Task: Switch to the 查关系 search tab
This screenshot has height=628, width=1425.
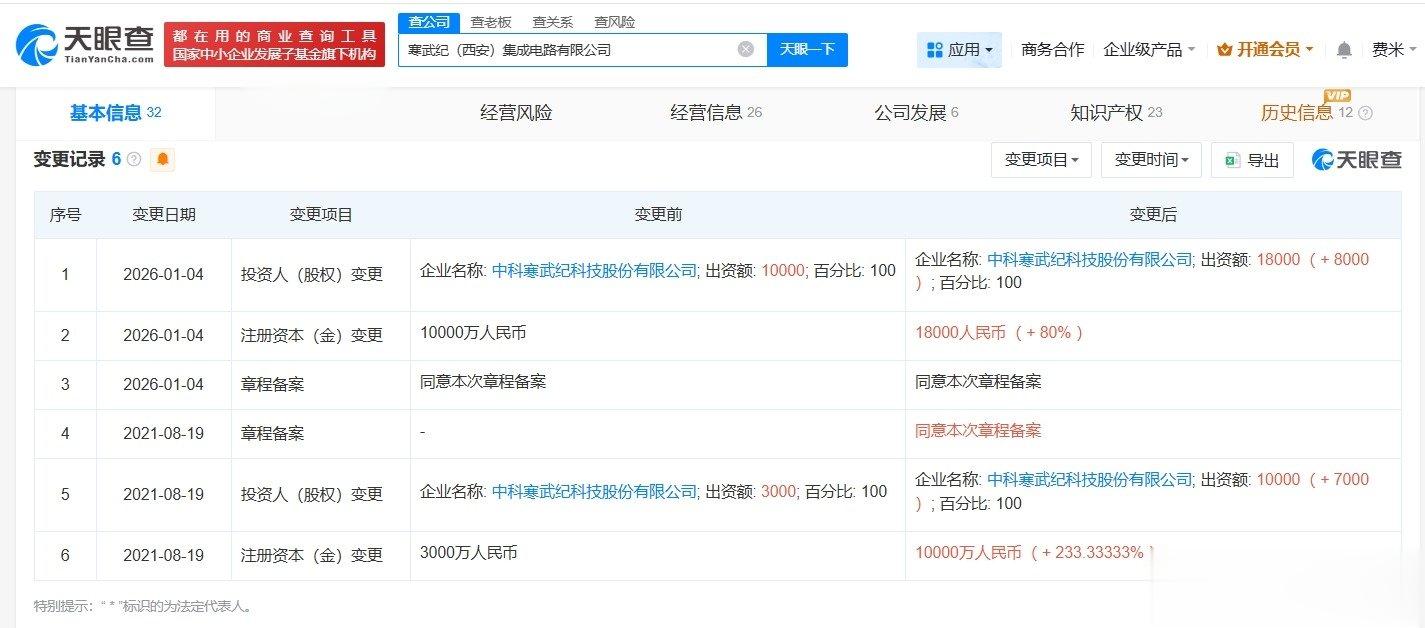Action: click(x=552, y=22)
